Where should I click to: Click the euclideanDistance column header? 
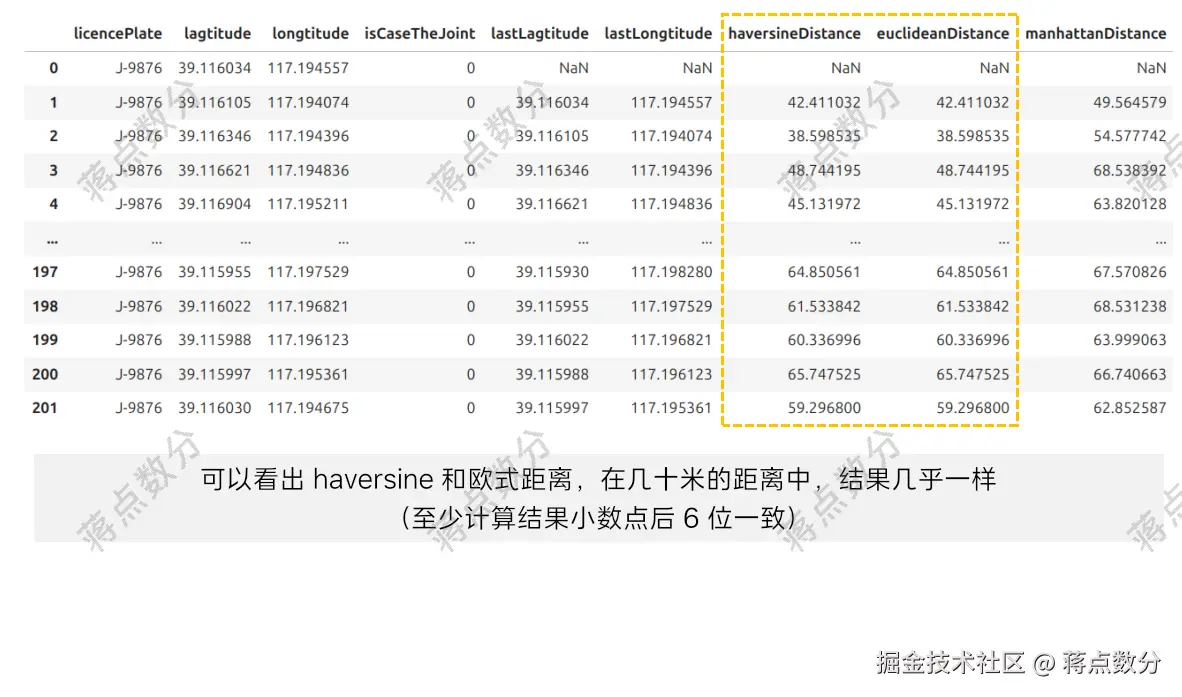point(944,33)
